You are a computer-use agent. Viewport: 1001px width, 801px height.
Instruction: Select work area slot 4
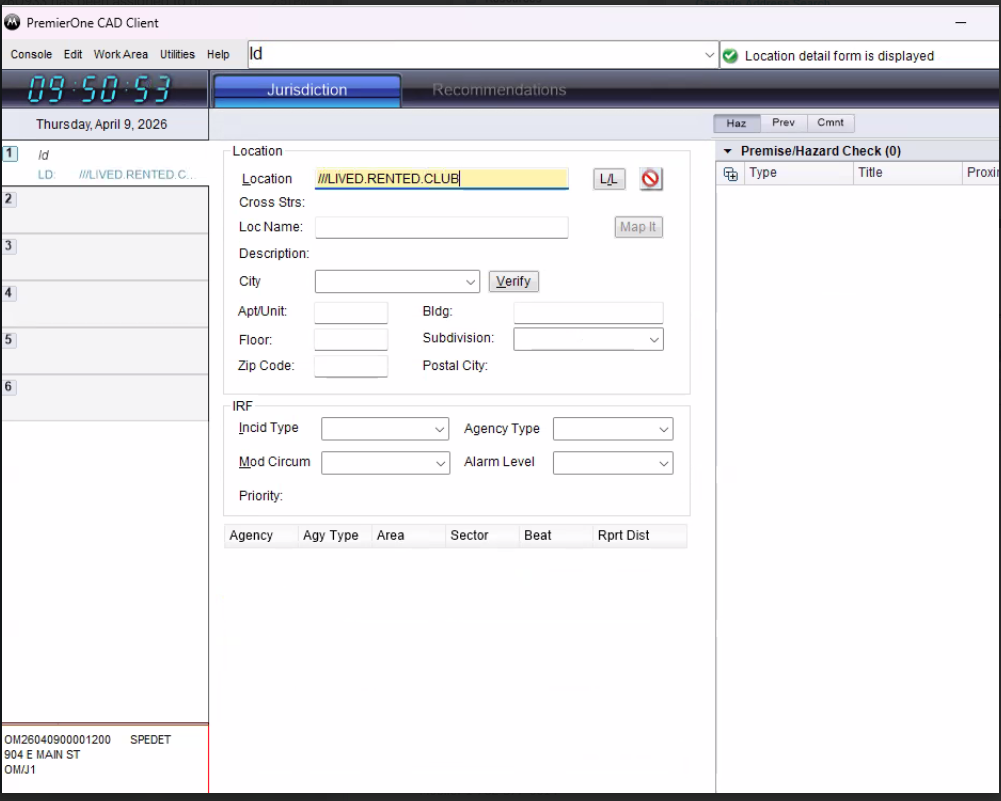[105, 304]
